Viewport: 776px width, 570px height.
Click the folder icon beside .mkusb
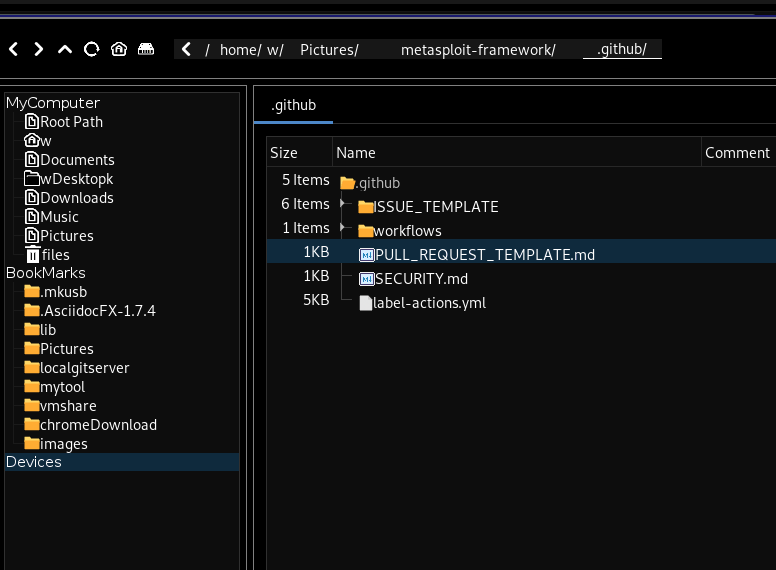coord(32,291)
